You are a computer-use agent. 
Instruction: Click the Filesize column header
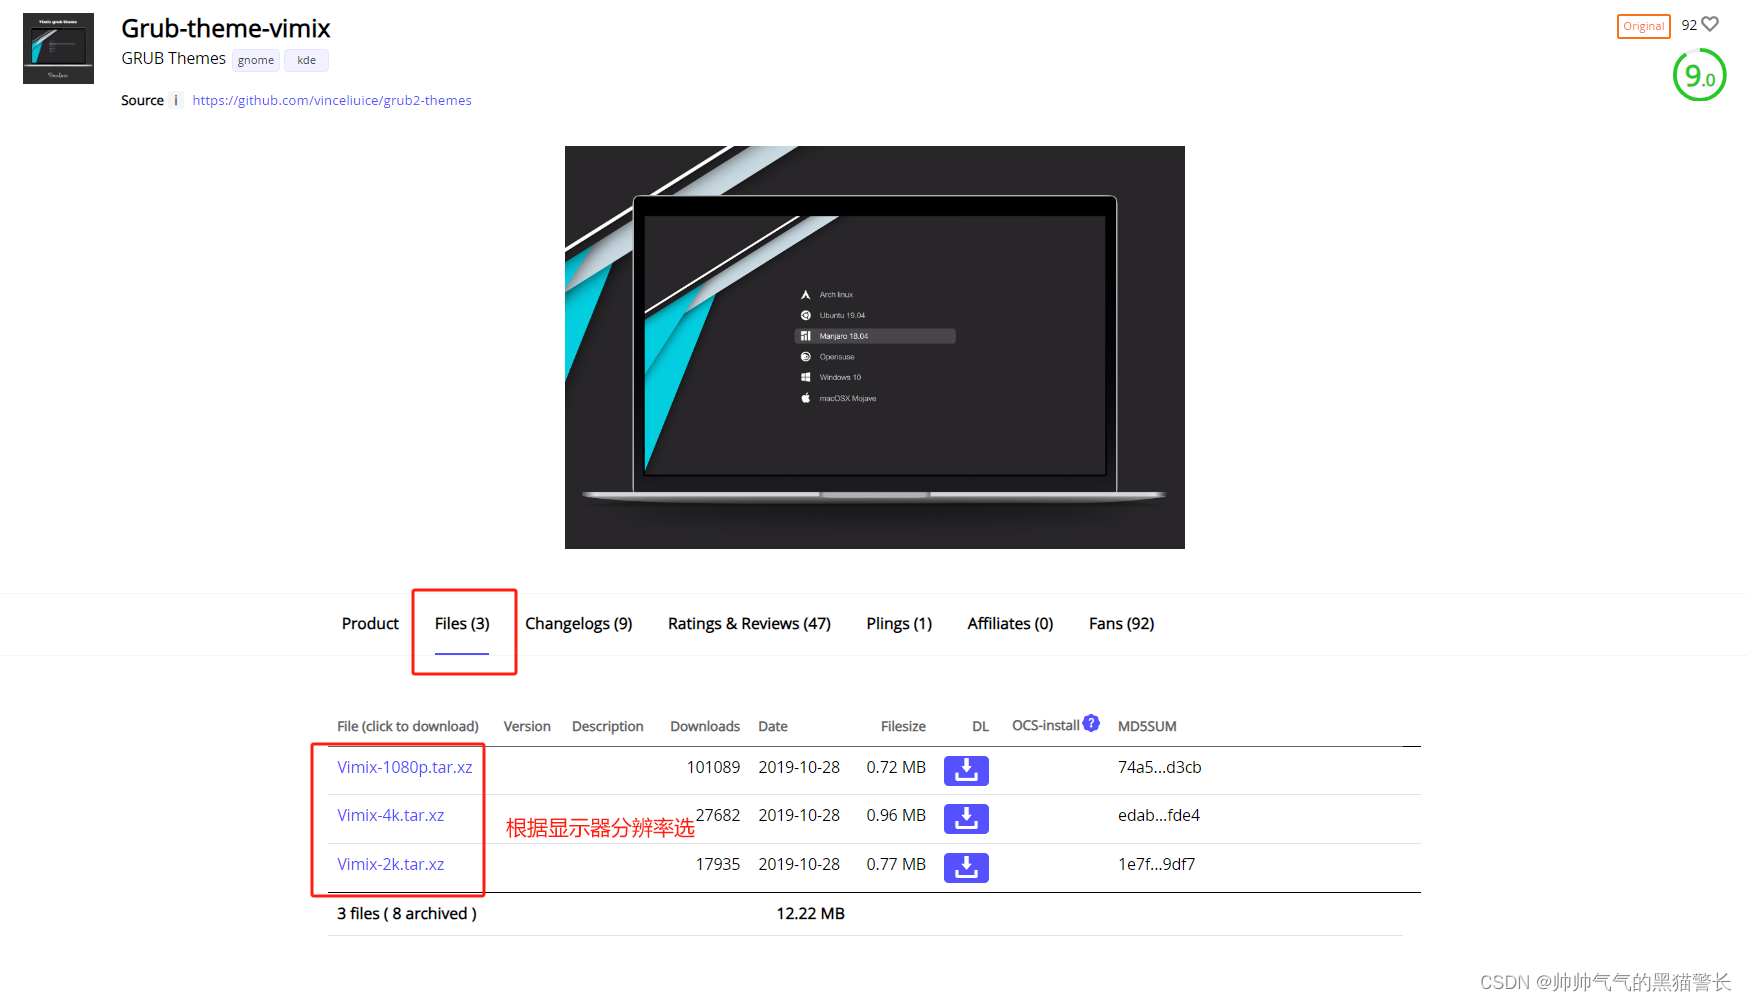point(903,726)
